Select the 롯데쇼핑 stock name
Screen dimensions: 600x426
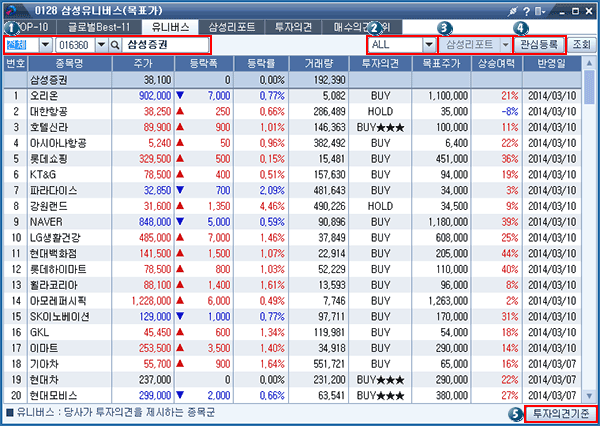click(49, 159)
